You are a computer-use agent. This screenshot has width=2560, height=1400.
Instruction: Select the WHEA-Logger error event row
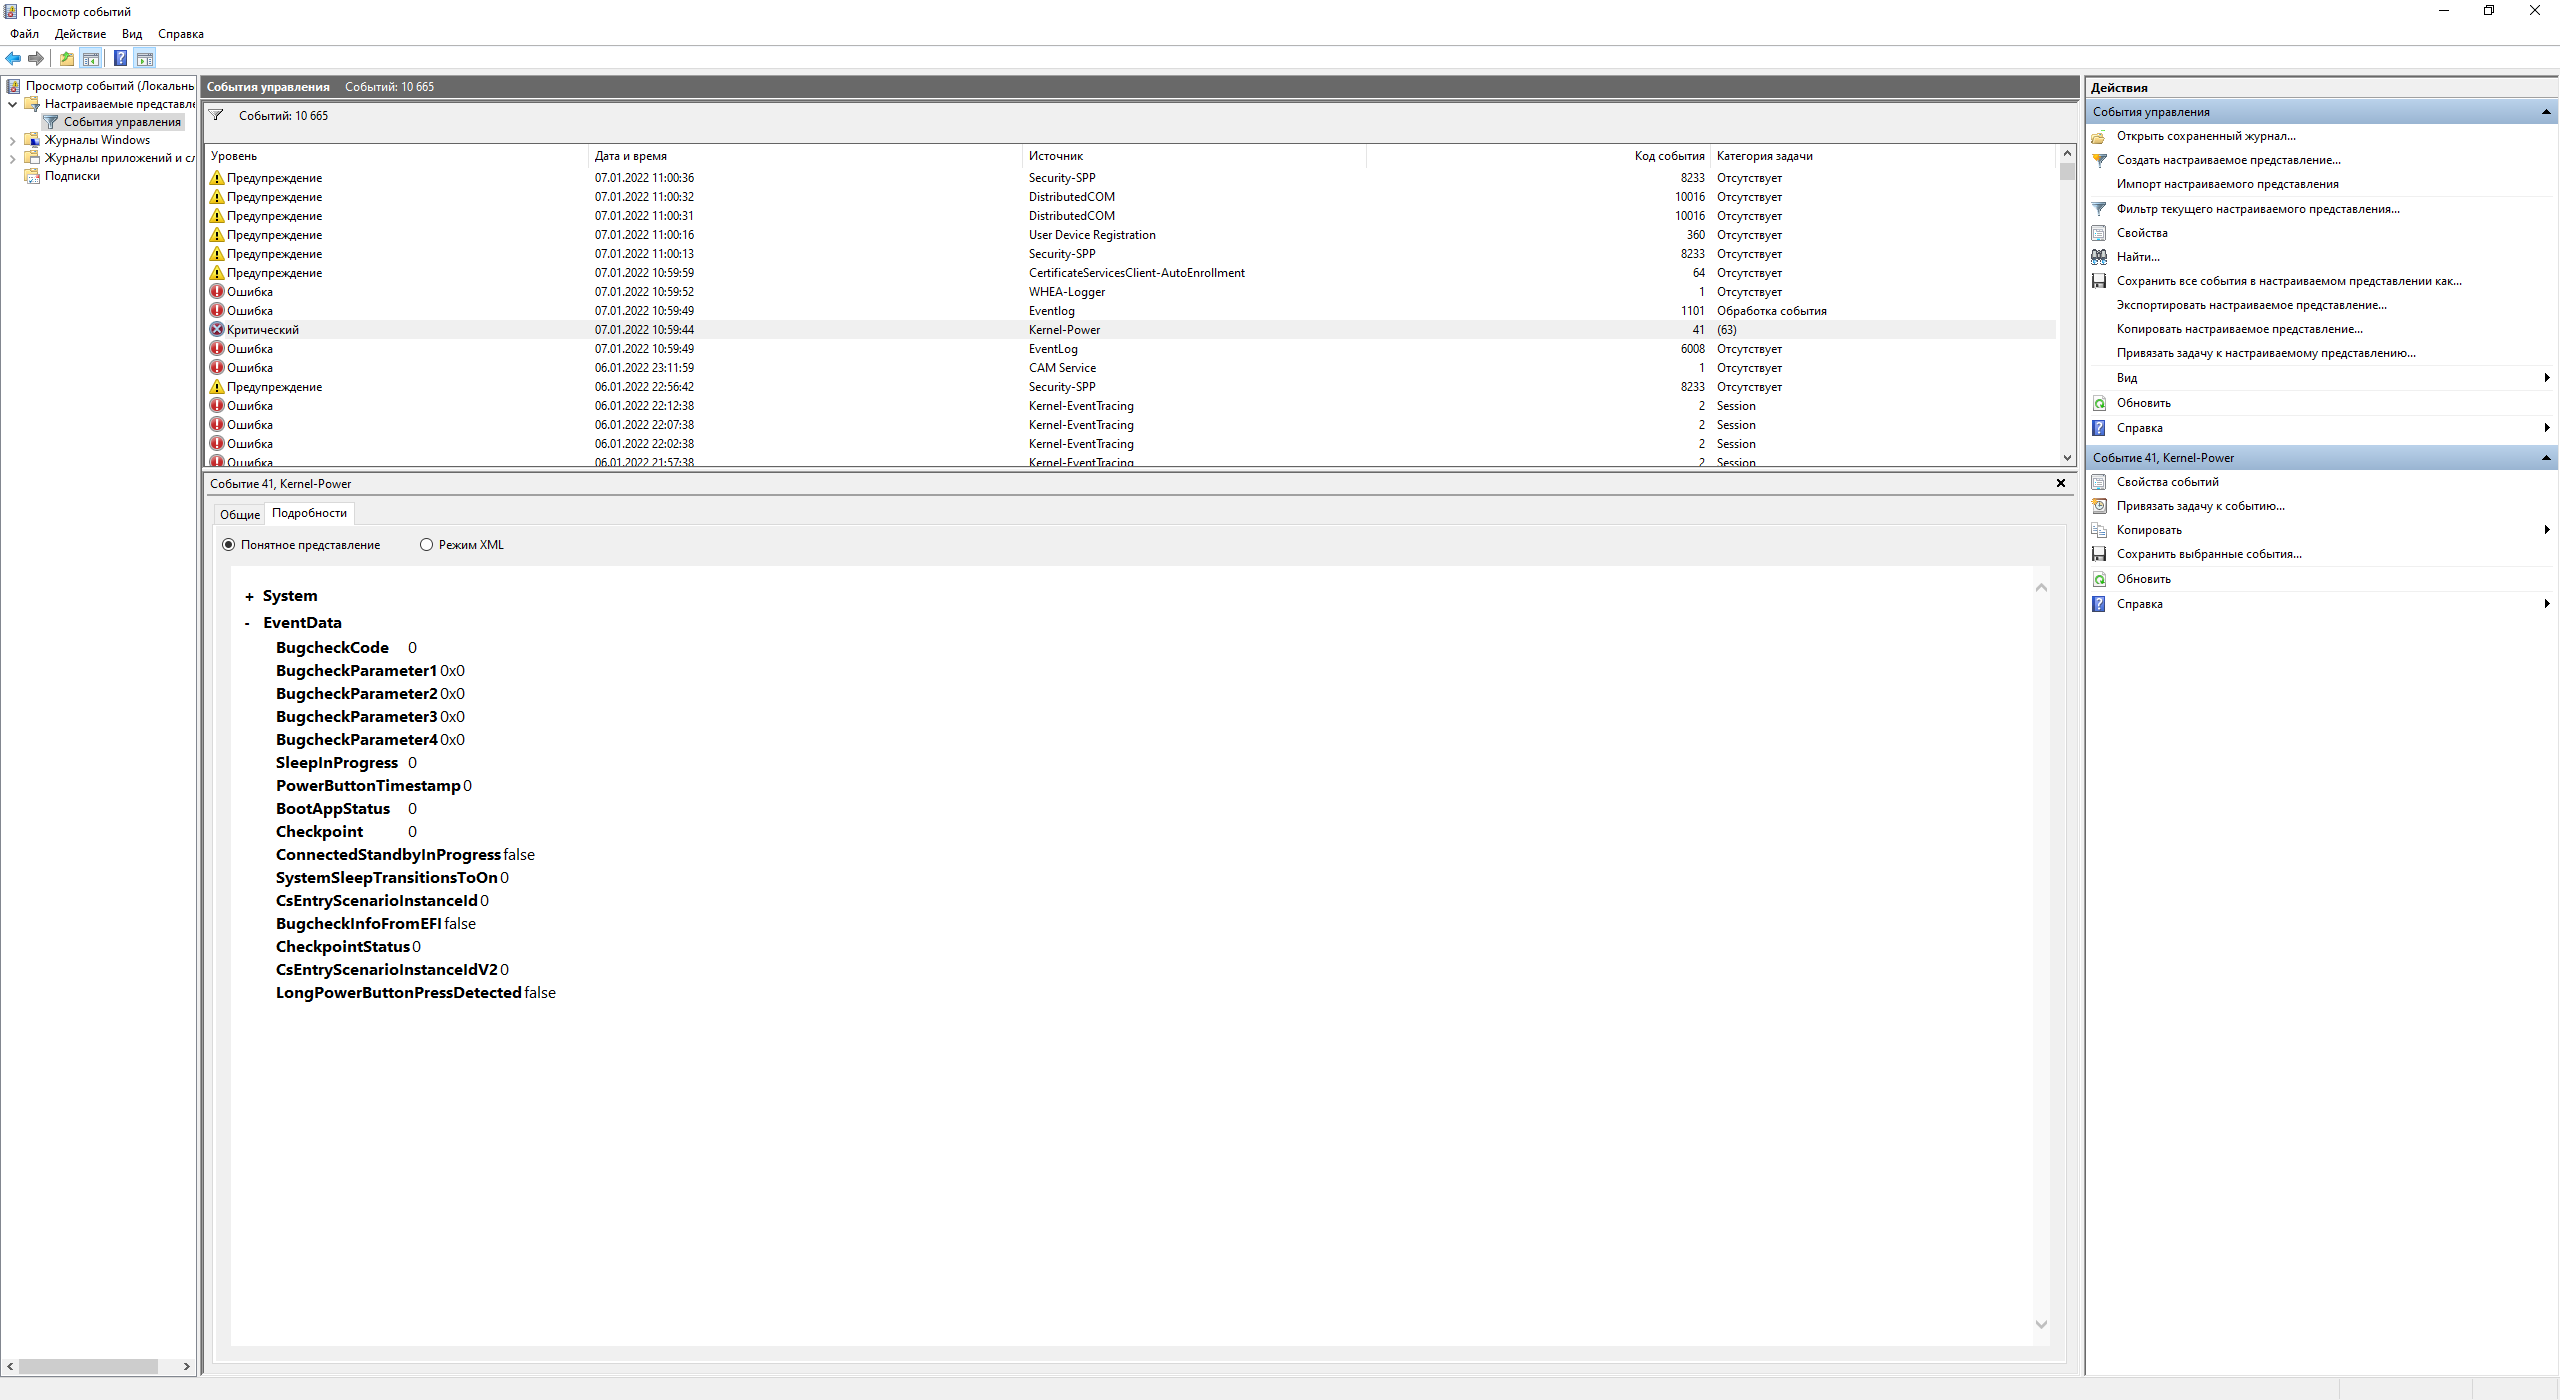click(x=1066, y=292)
